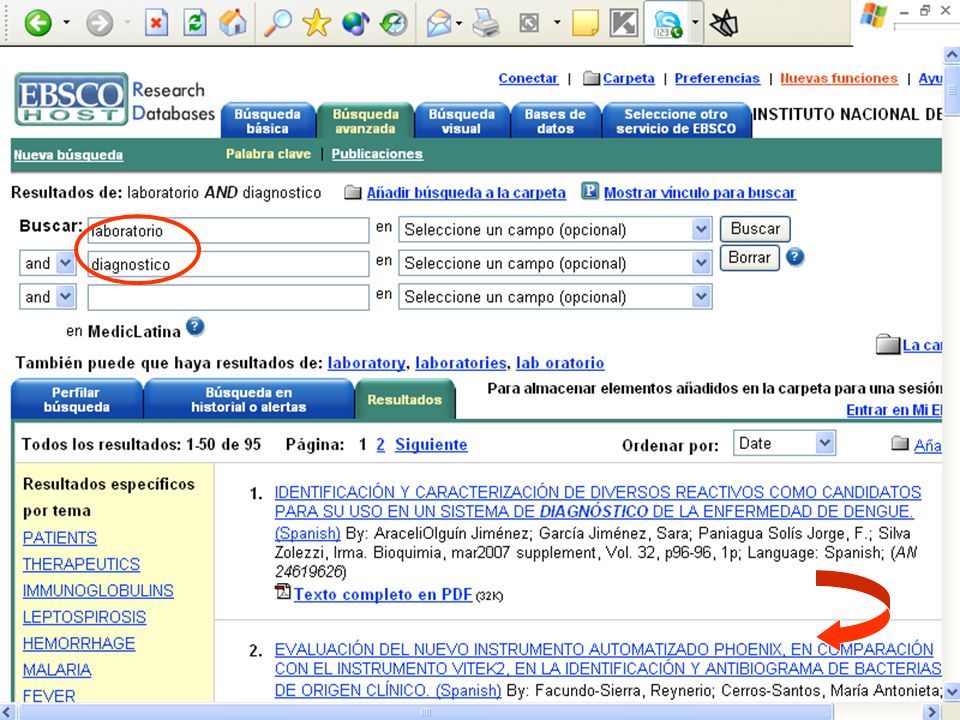960x720 pixels.
Task: Click the empty third search field
Action: tap(228, 298)
